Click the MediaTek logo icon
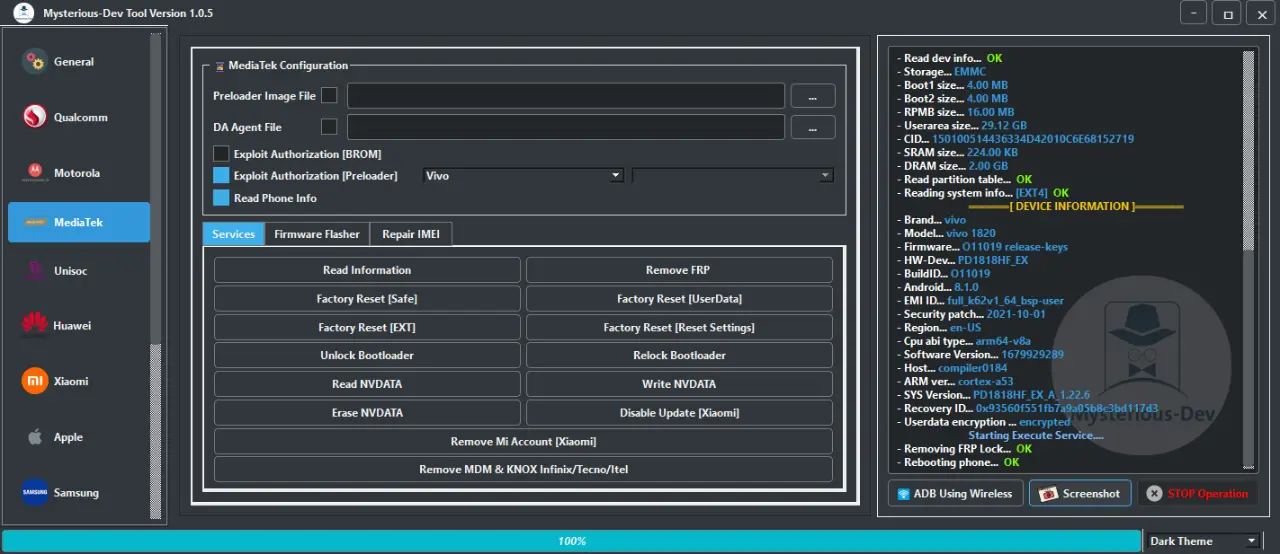This screenshot has width=1280, height=554. coord(35,223)
